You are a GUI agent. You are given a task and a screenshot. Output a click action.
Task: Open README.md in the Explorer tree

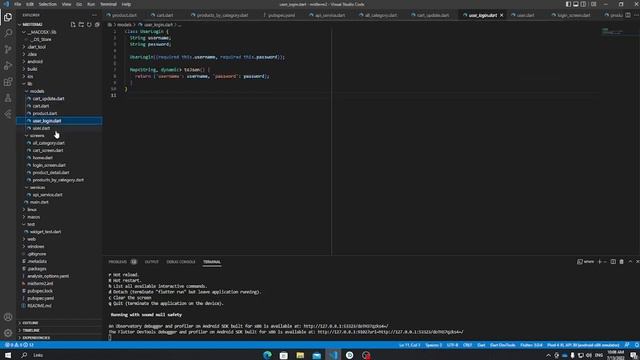59,306
